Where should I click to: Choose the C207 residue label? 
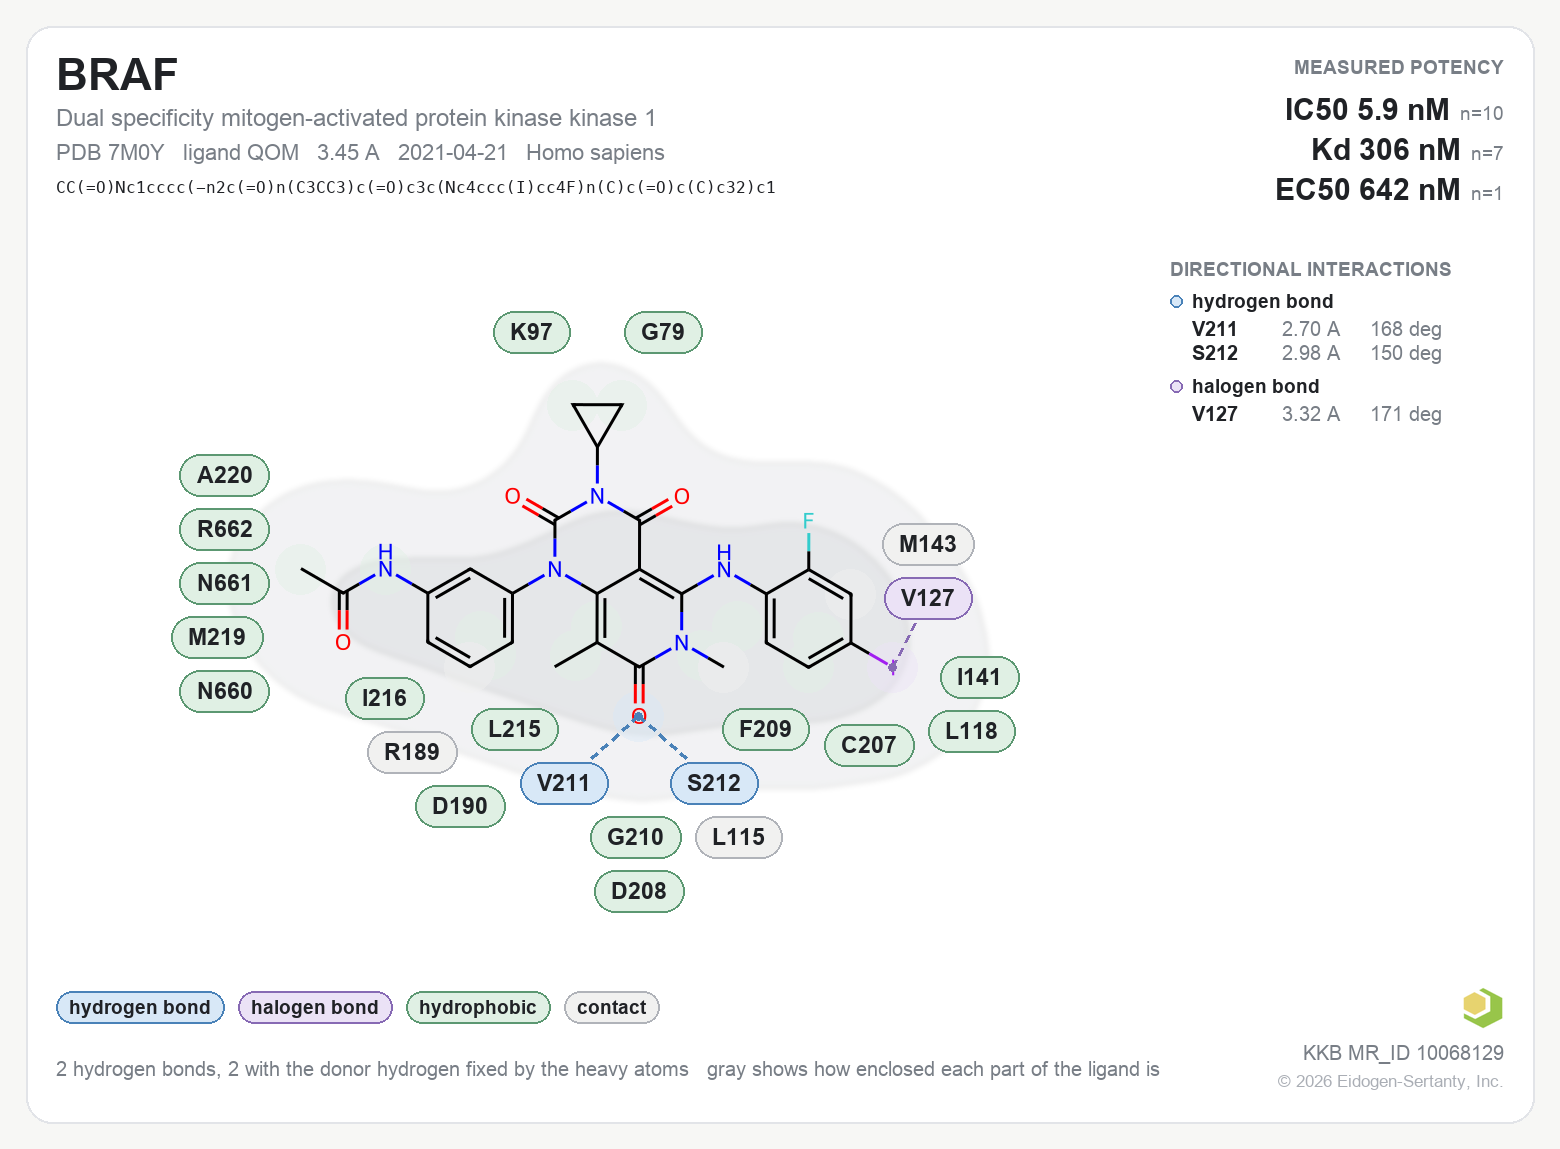pyautogui.click(x=869, y=745)
